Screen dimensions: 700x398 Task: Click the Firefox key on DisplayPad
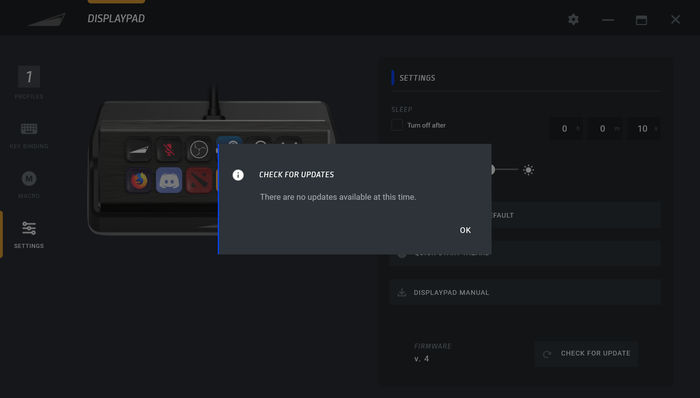click(x=139, y=180)
